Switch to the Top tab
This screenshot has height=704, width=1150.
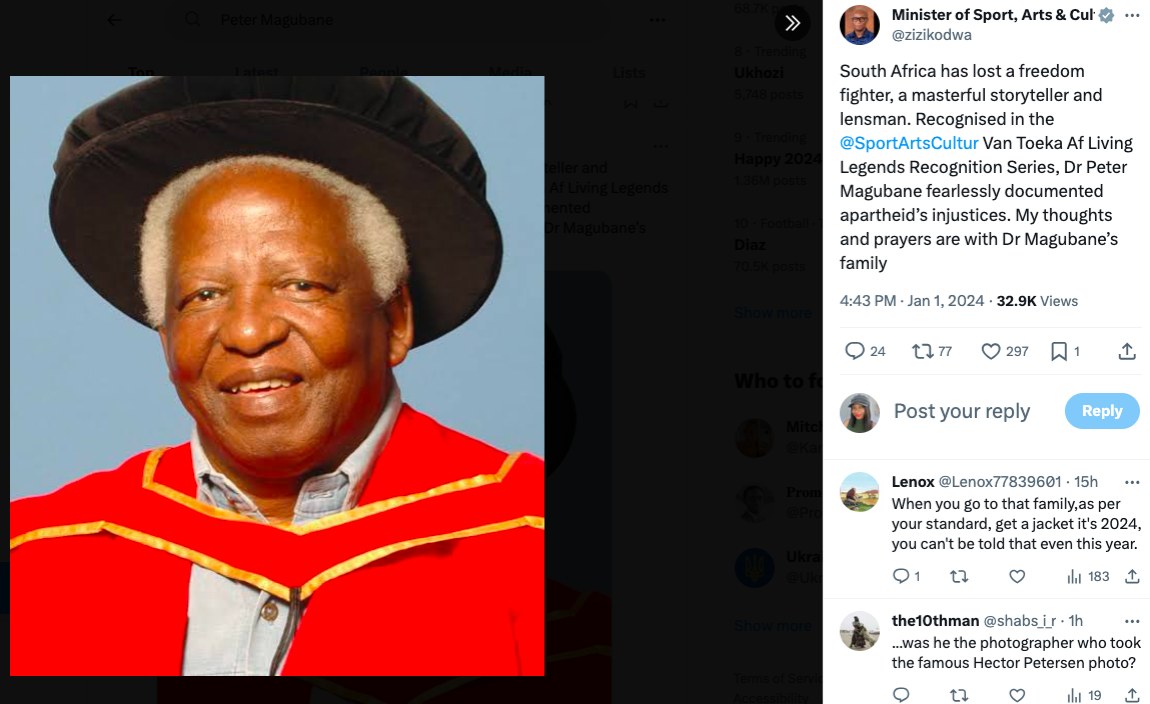(x=142, y=71)
